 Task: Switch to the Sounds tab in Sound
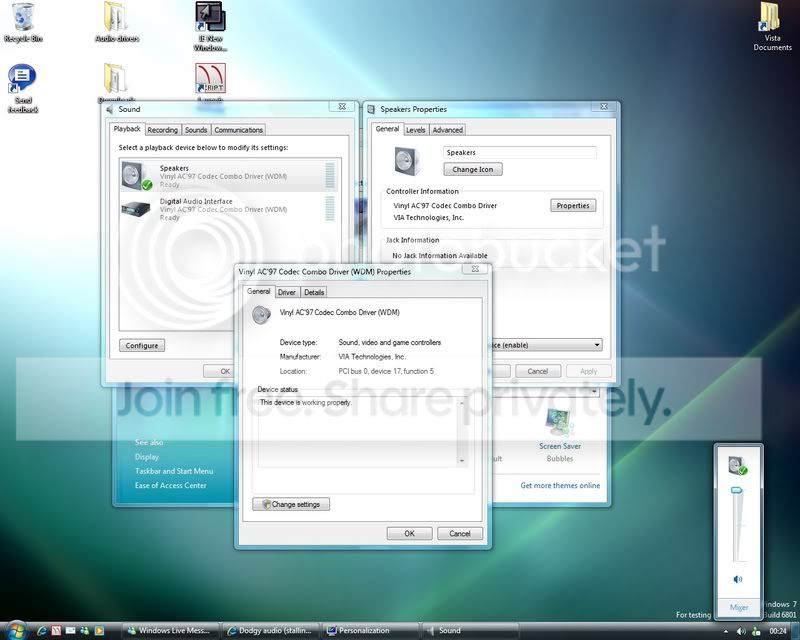pyautogui.click(x=196, y=130)
